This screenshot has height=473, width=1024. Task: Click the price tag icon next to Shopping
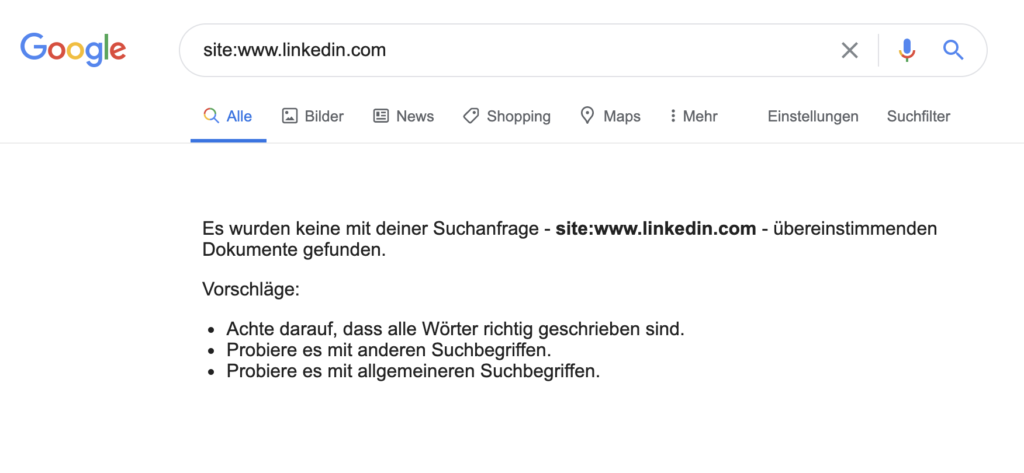[471, 116]
